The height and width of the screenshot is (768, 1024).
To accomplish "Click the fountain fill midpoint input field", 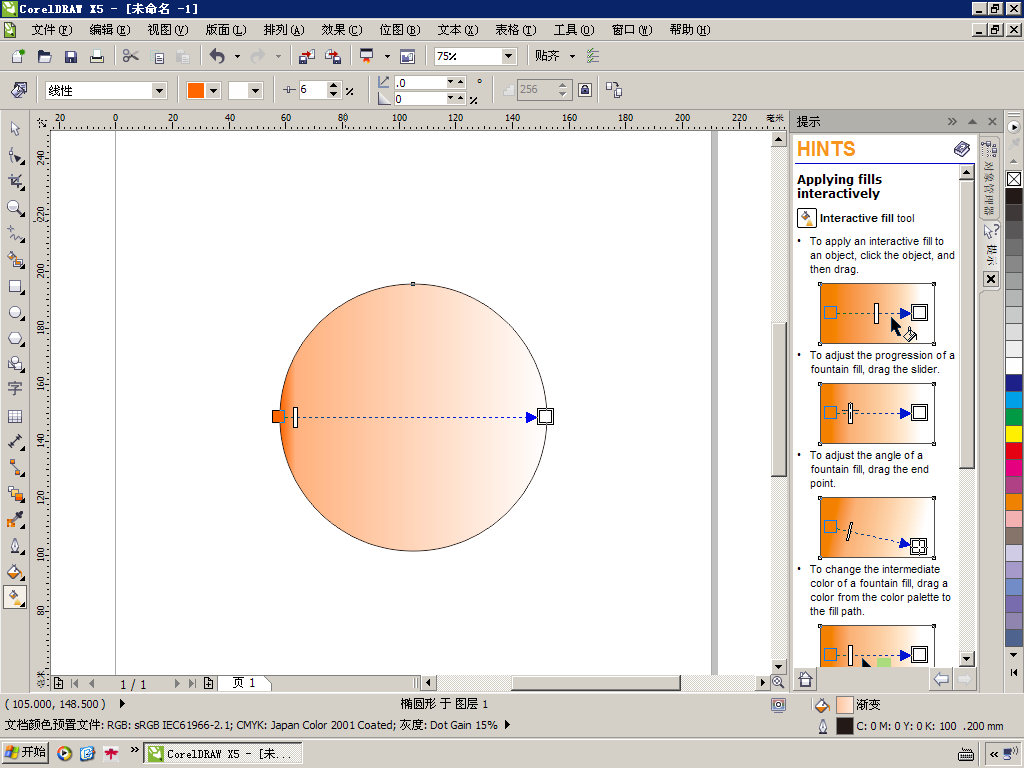I will pos(312,90).
